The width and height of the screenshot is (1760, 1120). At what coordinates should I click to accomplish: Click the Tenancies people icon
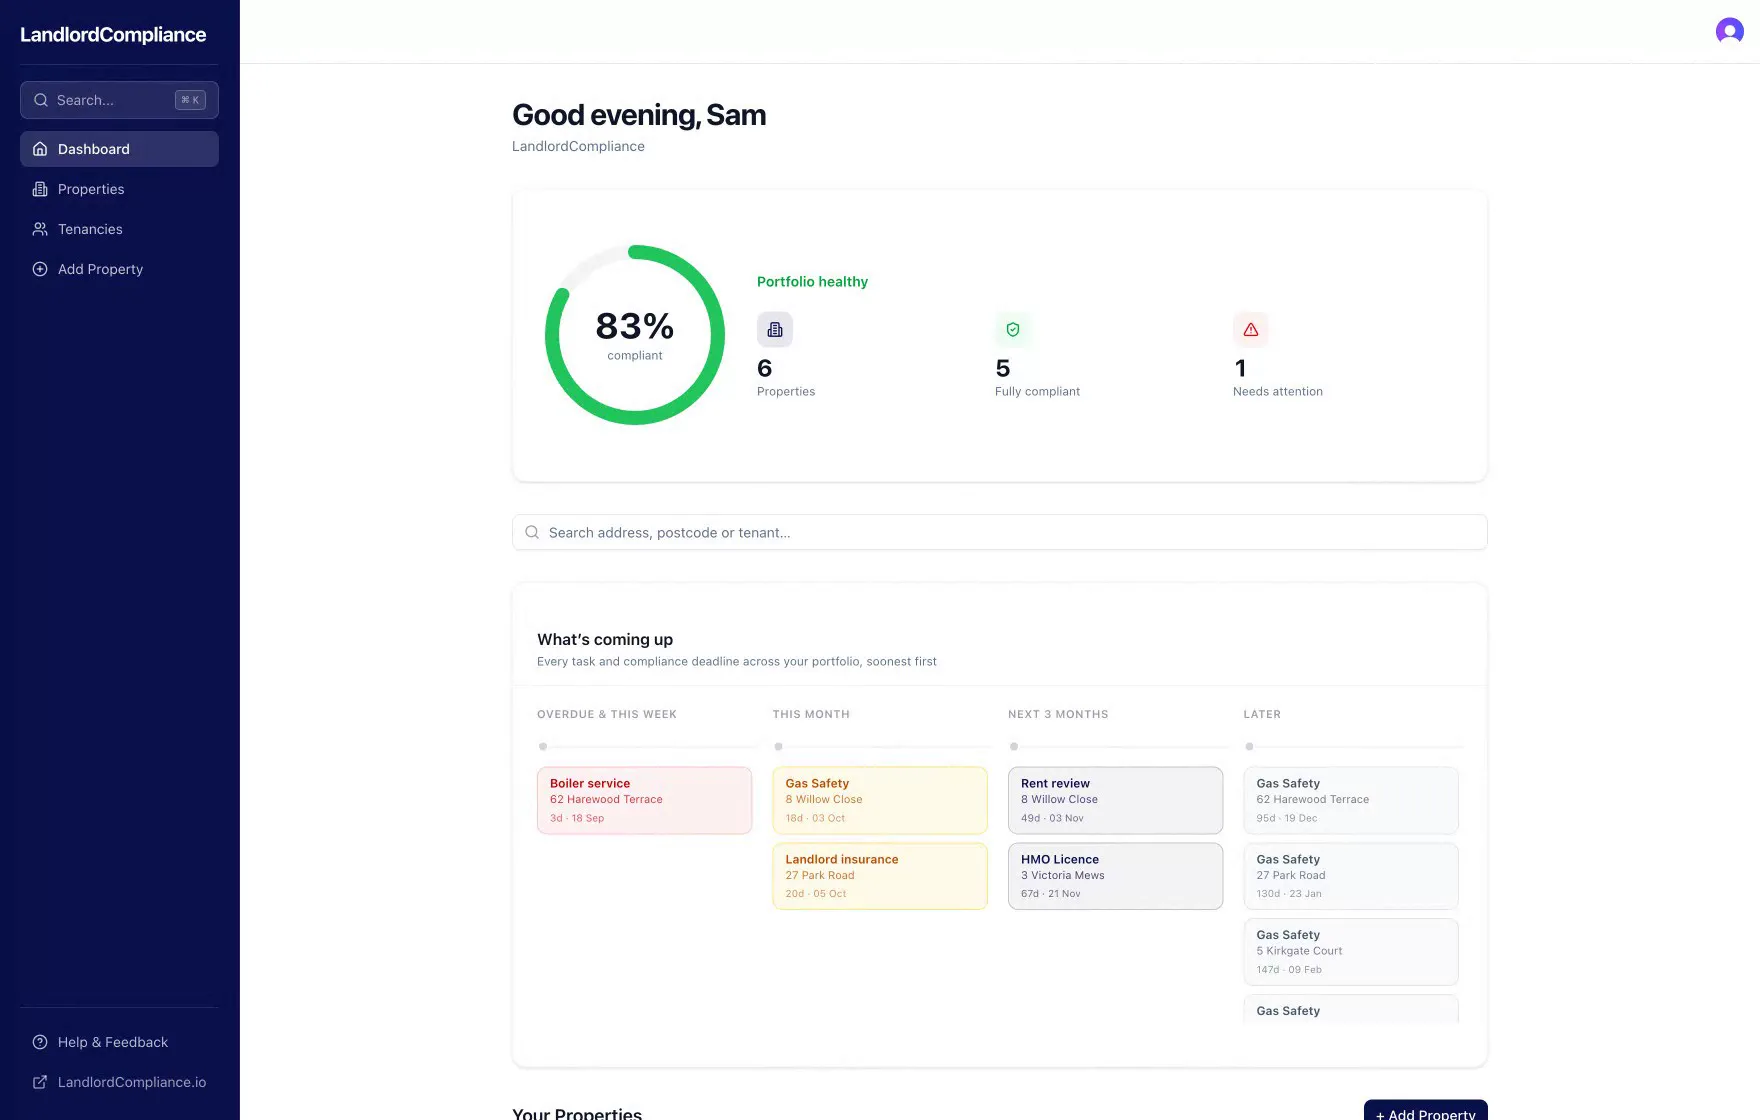click(x=40, y=229)
